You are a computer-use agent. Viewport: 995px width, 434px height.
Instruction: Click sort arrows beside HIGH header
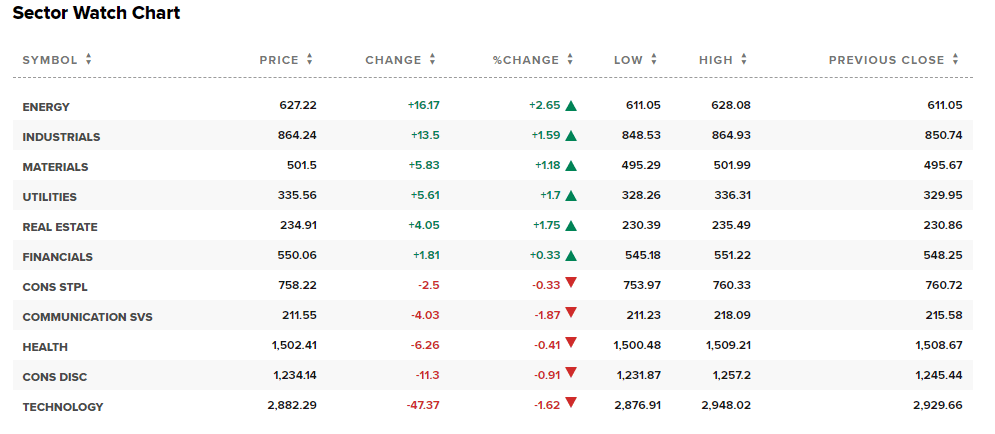pos(744,60)
